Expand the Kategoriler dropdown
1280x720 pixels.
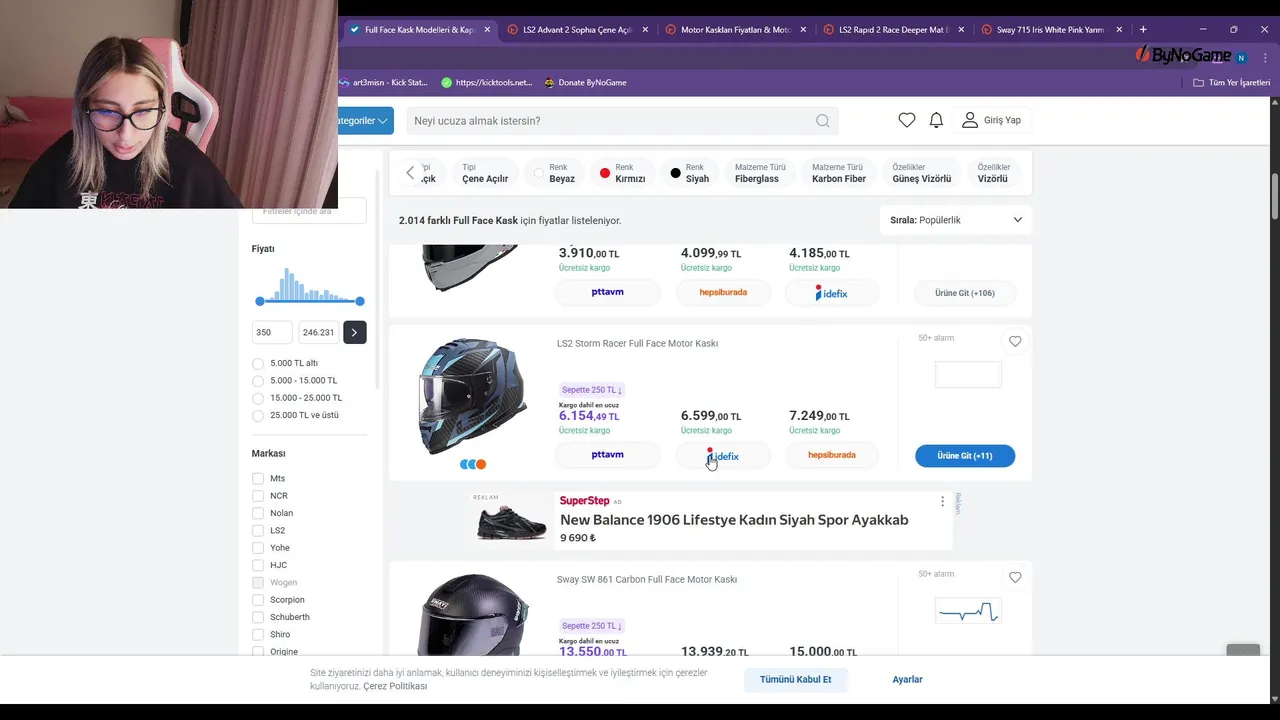pyautogui.click(x=364, y=121)
